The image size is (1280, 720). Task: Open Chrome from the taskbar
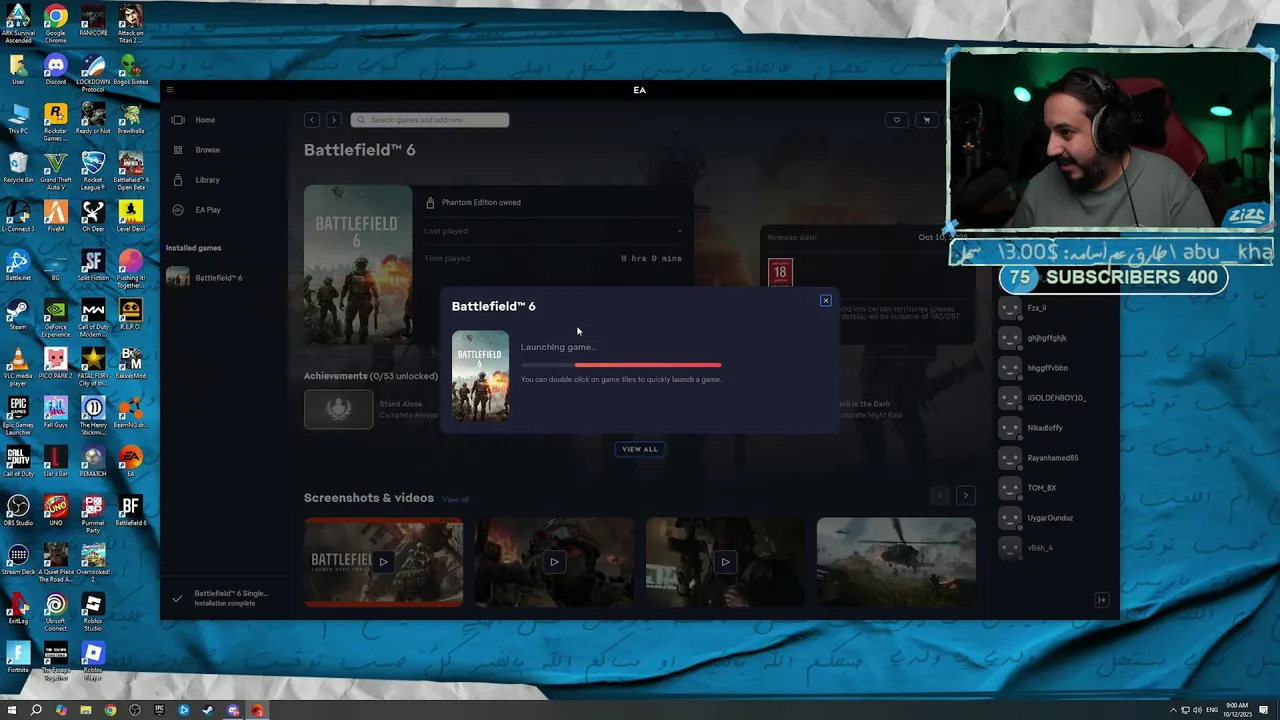110,710
